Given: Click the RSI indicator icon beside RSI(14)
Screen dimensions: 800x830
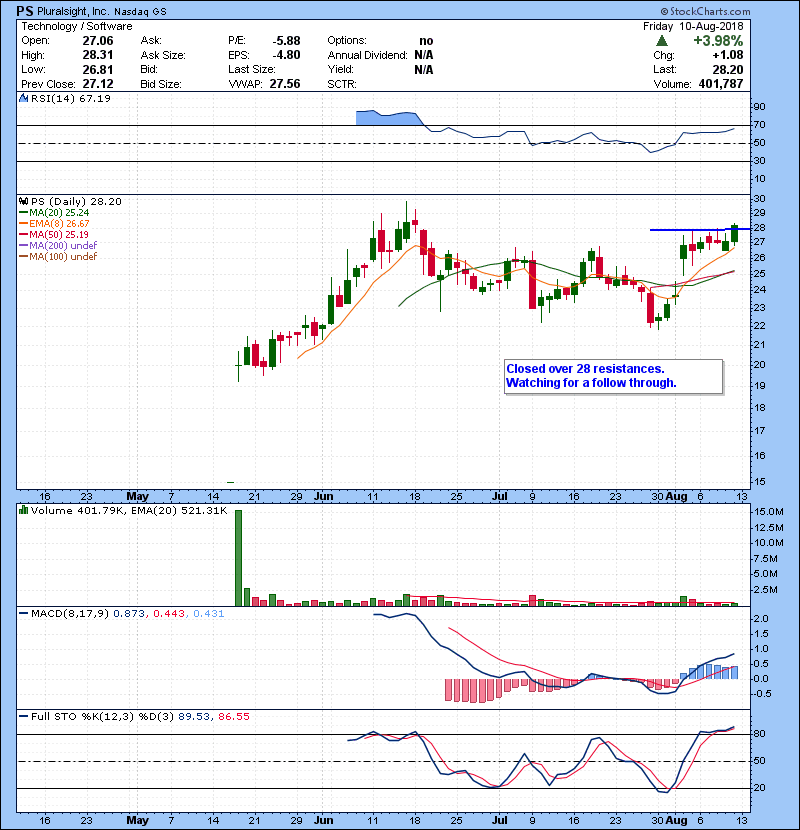Looking at the screenshot, I should click(x=23, y=98).
